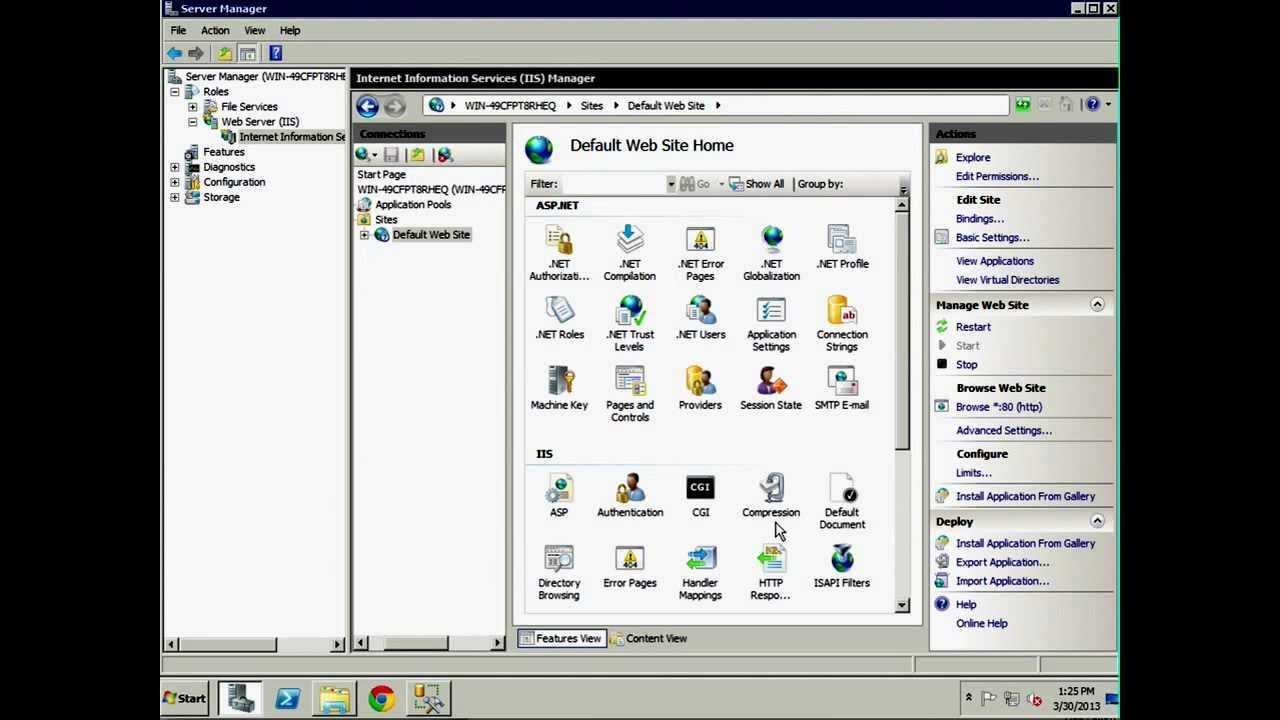Image resolution: width=1280 pixels, height=720 pixels.
Task: Open the Action menu
Action: coord(215,31)
